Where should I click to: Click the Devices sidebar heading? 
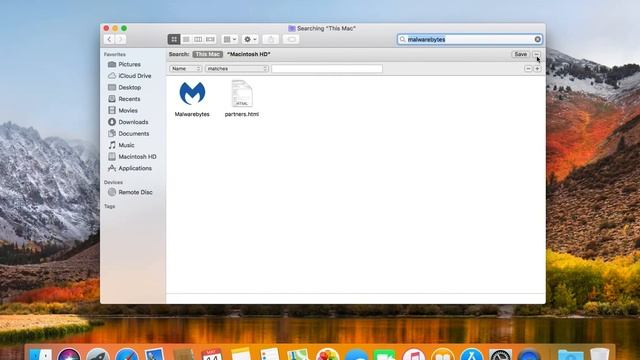click(113, 182)
